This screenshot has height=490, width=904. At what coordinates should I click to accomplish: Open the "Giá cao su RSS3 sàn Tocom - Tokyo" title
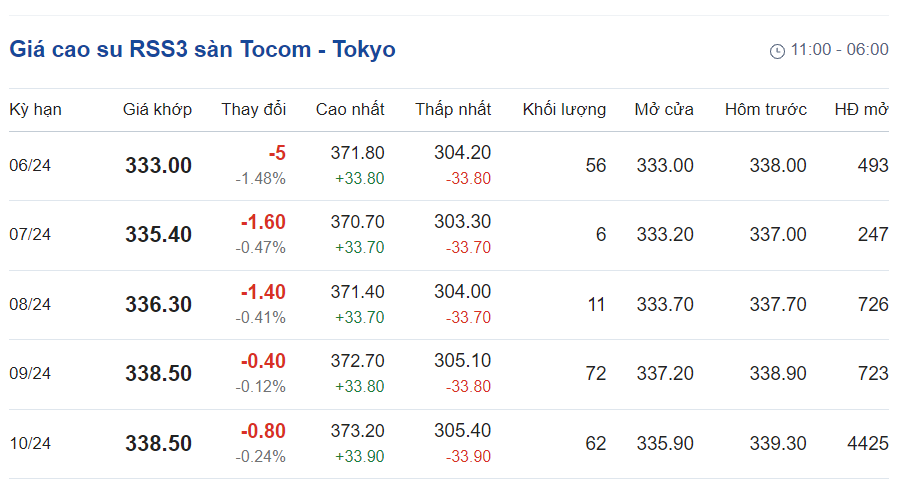(203, 50)
